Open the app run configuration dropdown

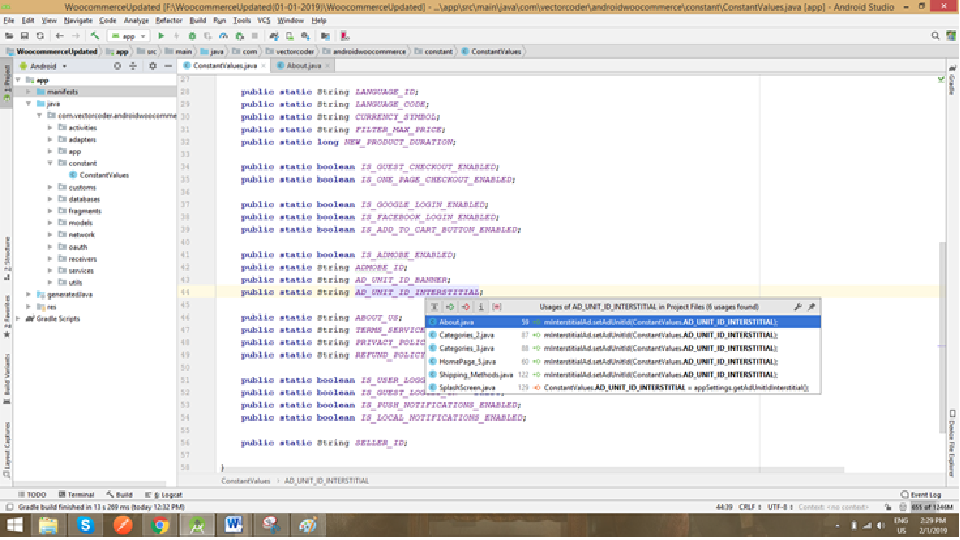click(x=129, y=36)
